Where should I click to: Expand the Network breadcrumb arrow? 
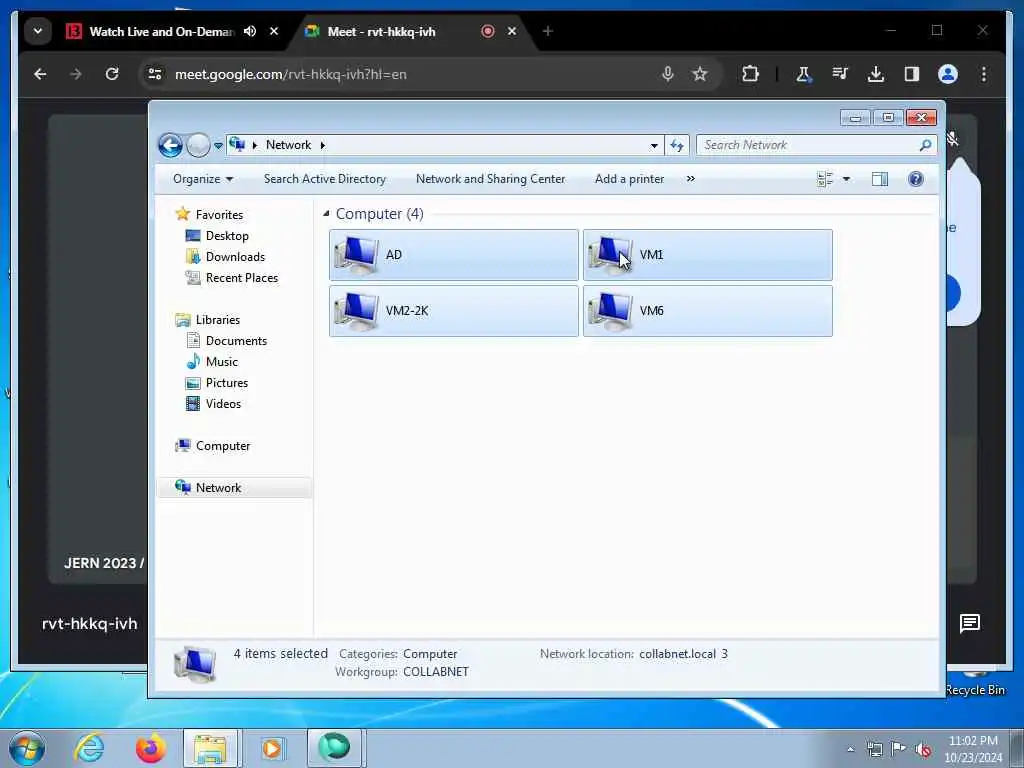pos(323,145)
